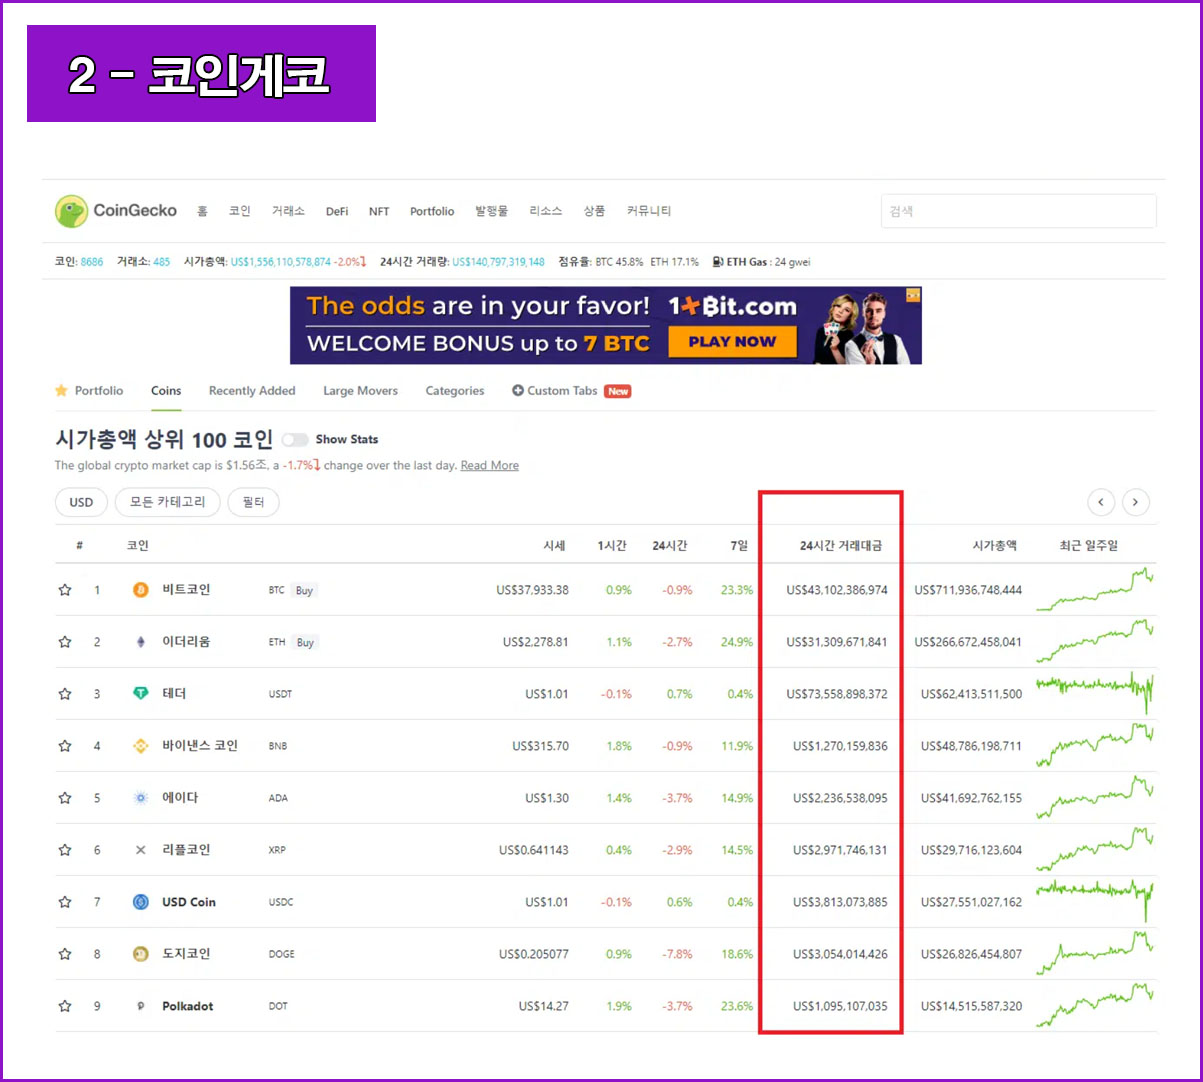Click the Tether USDT coin icon
The image size is (1203, 1082).
point(141,694)
